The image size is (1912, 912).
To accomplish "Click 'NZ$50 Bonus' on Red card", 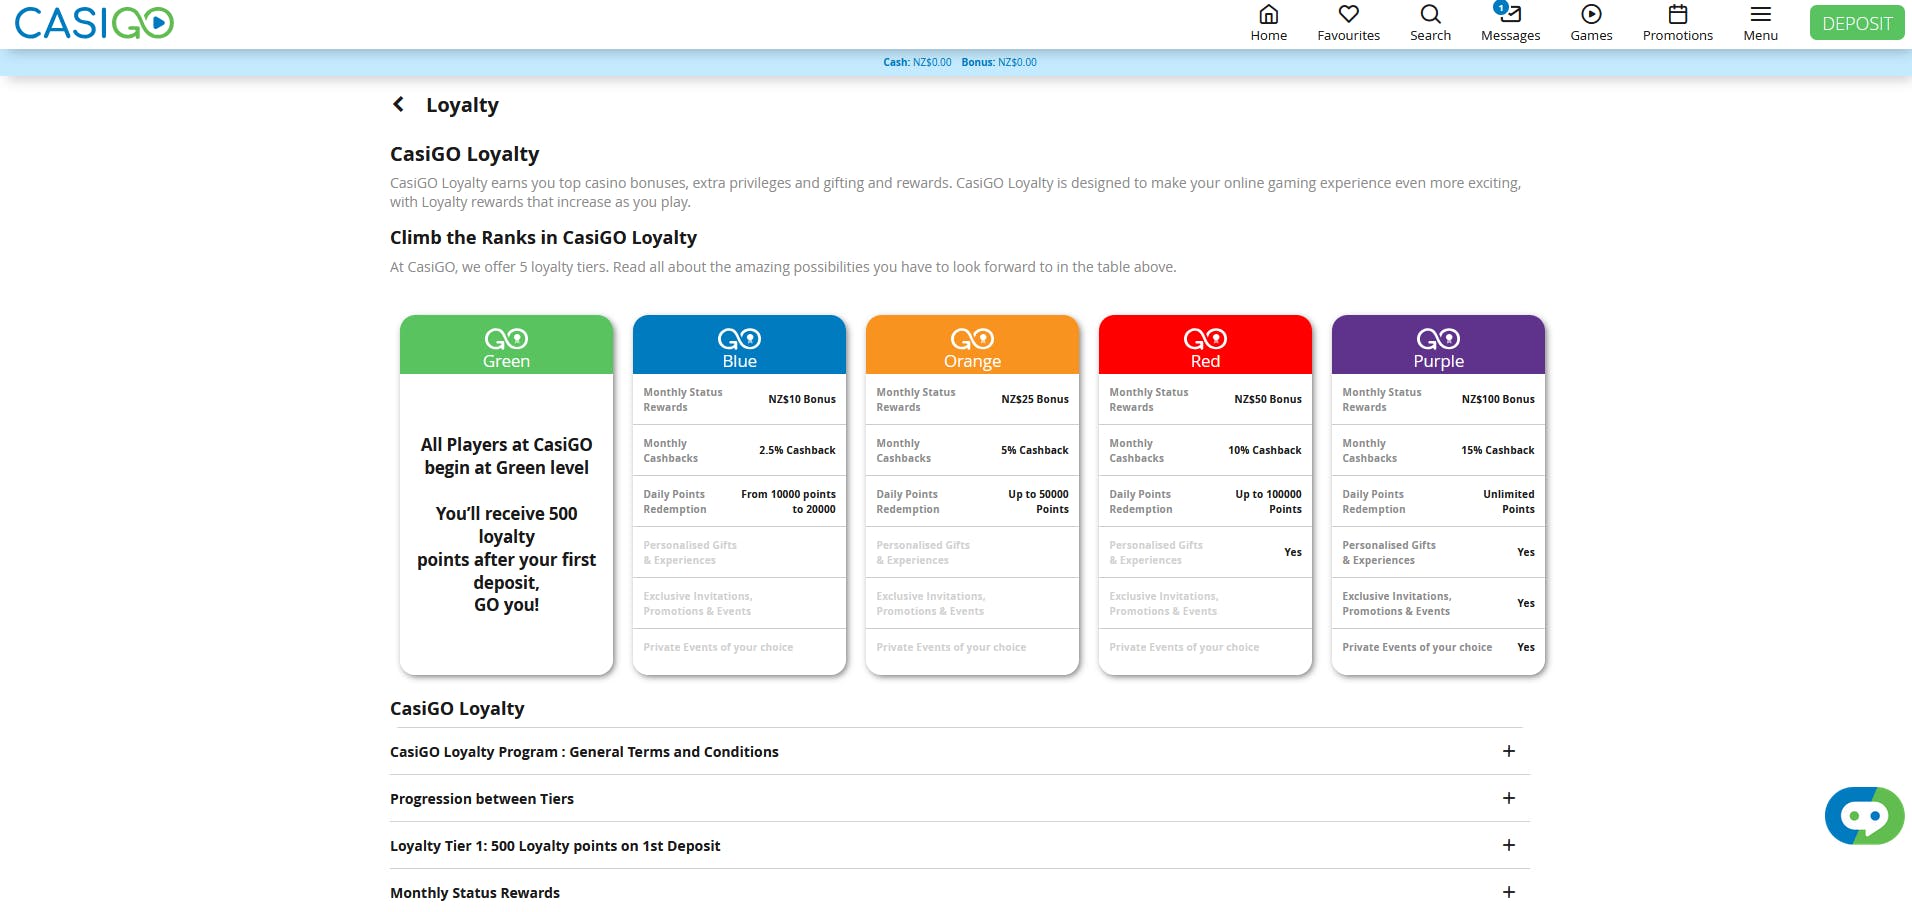I will coord(1268,399).
